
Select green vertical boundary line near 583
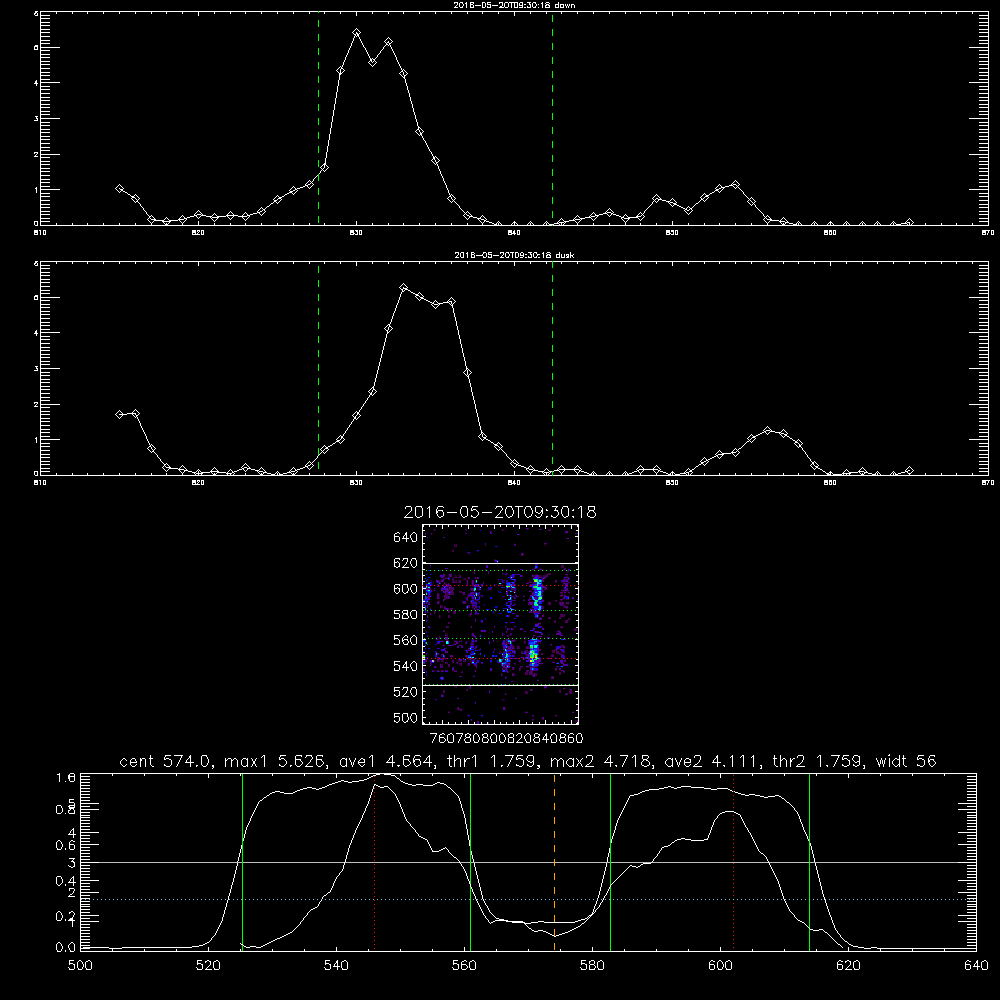click(610, 862)
